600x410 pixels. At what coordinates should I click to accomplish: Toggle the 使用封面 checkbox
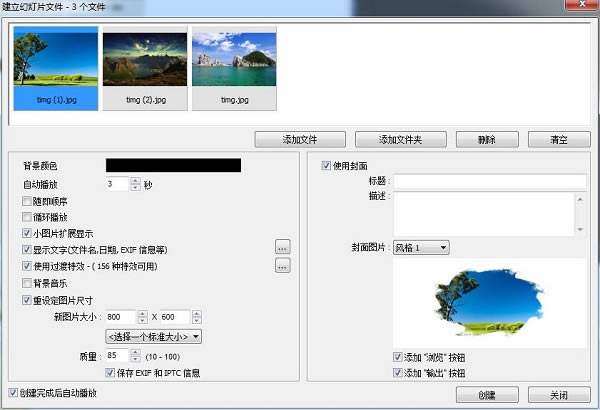tap(326, 165)
